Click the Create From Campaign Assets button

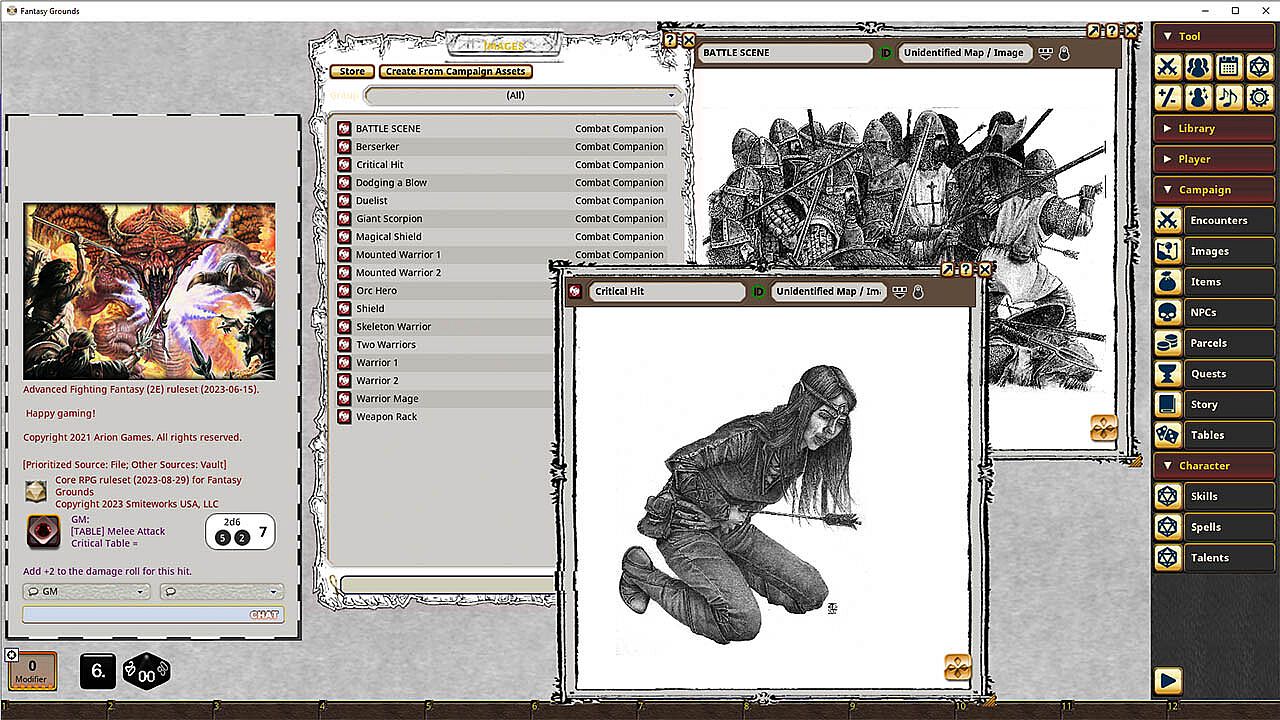455,72
